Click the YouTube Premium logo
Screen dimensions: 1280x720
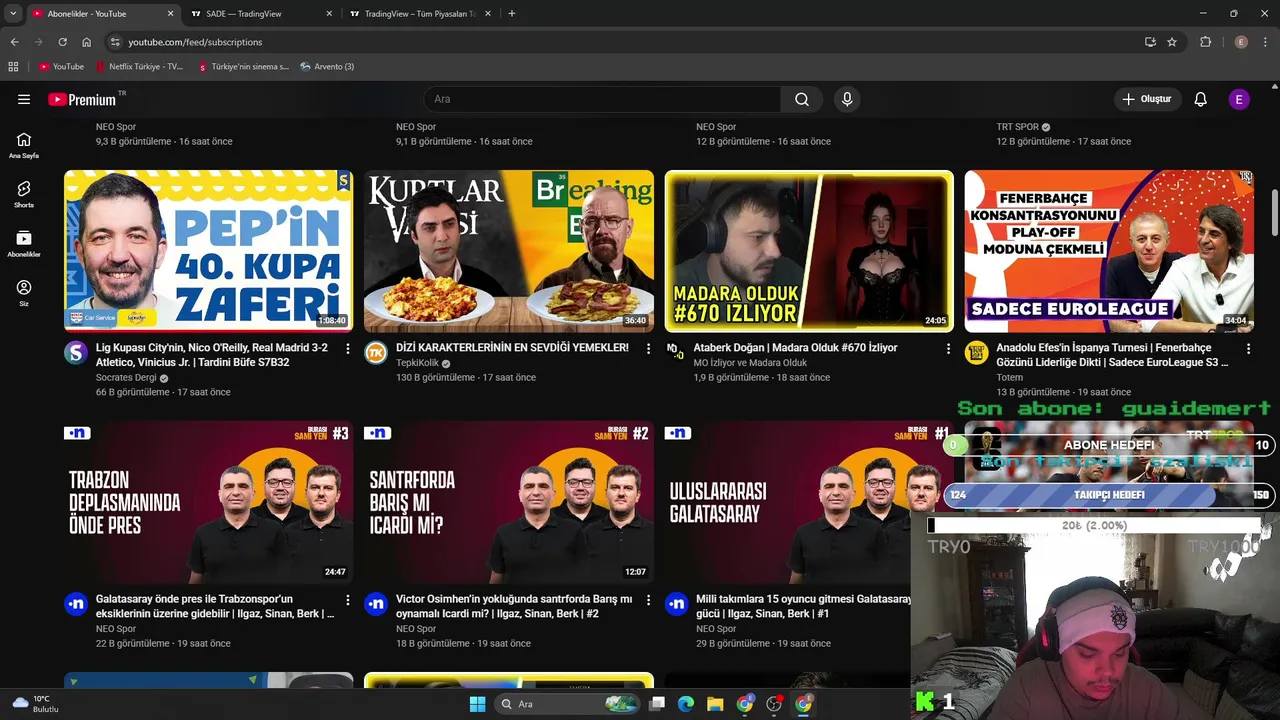[x=84, y=99]
